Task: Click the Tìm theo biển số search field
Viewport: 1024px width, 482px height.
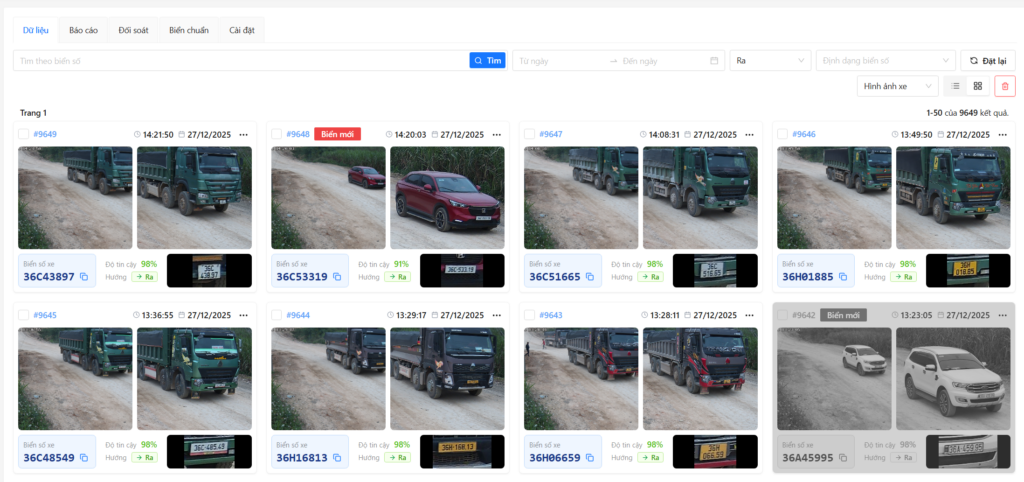Action: click(242, 61)
